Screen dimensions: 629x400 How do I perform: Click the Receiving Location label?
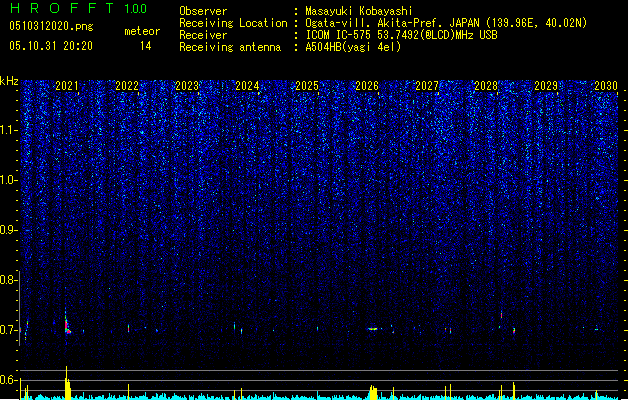[x=233, y=23]
